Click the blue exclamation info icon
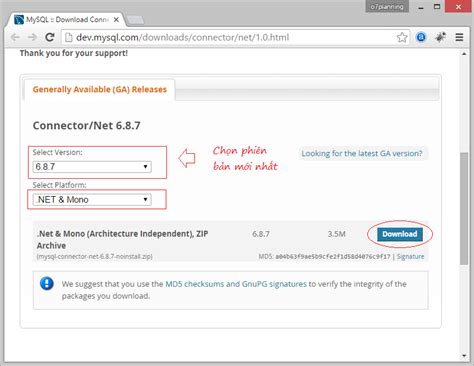The width and height of the screenshot is (474, 366). (x=47, y=284)
